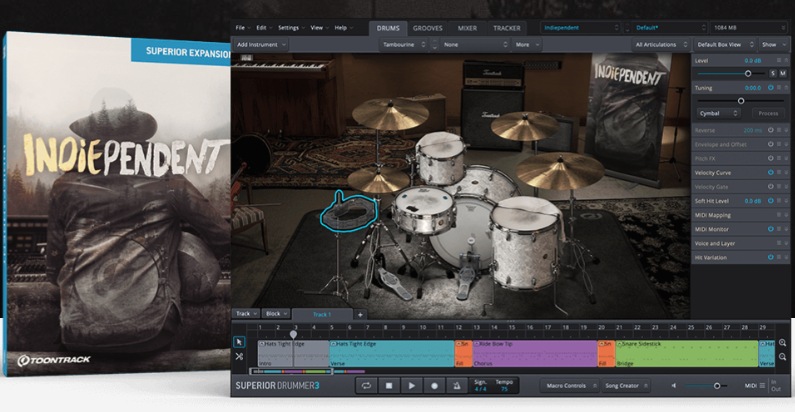Enable the Velocity Gate power button
The width and height of the screenshot is (795, 412).
[x=771, y=187]
